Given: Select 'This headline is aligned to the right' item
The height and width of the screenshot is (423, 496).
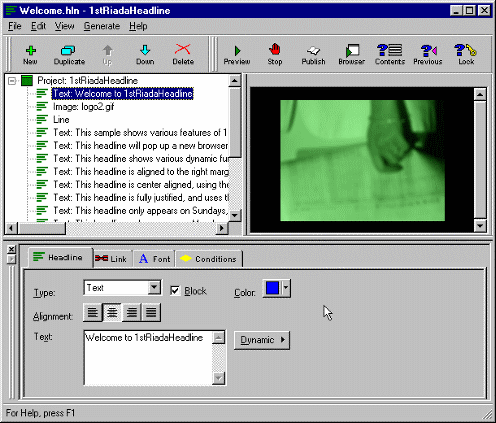Looking at the screenshot, I should 140,172.
